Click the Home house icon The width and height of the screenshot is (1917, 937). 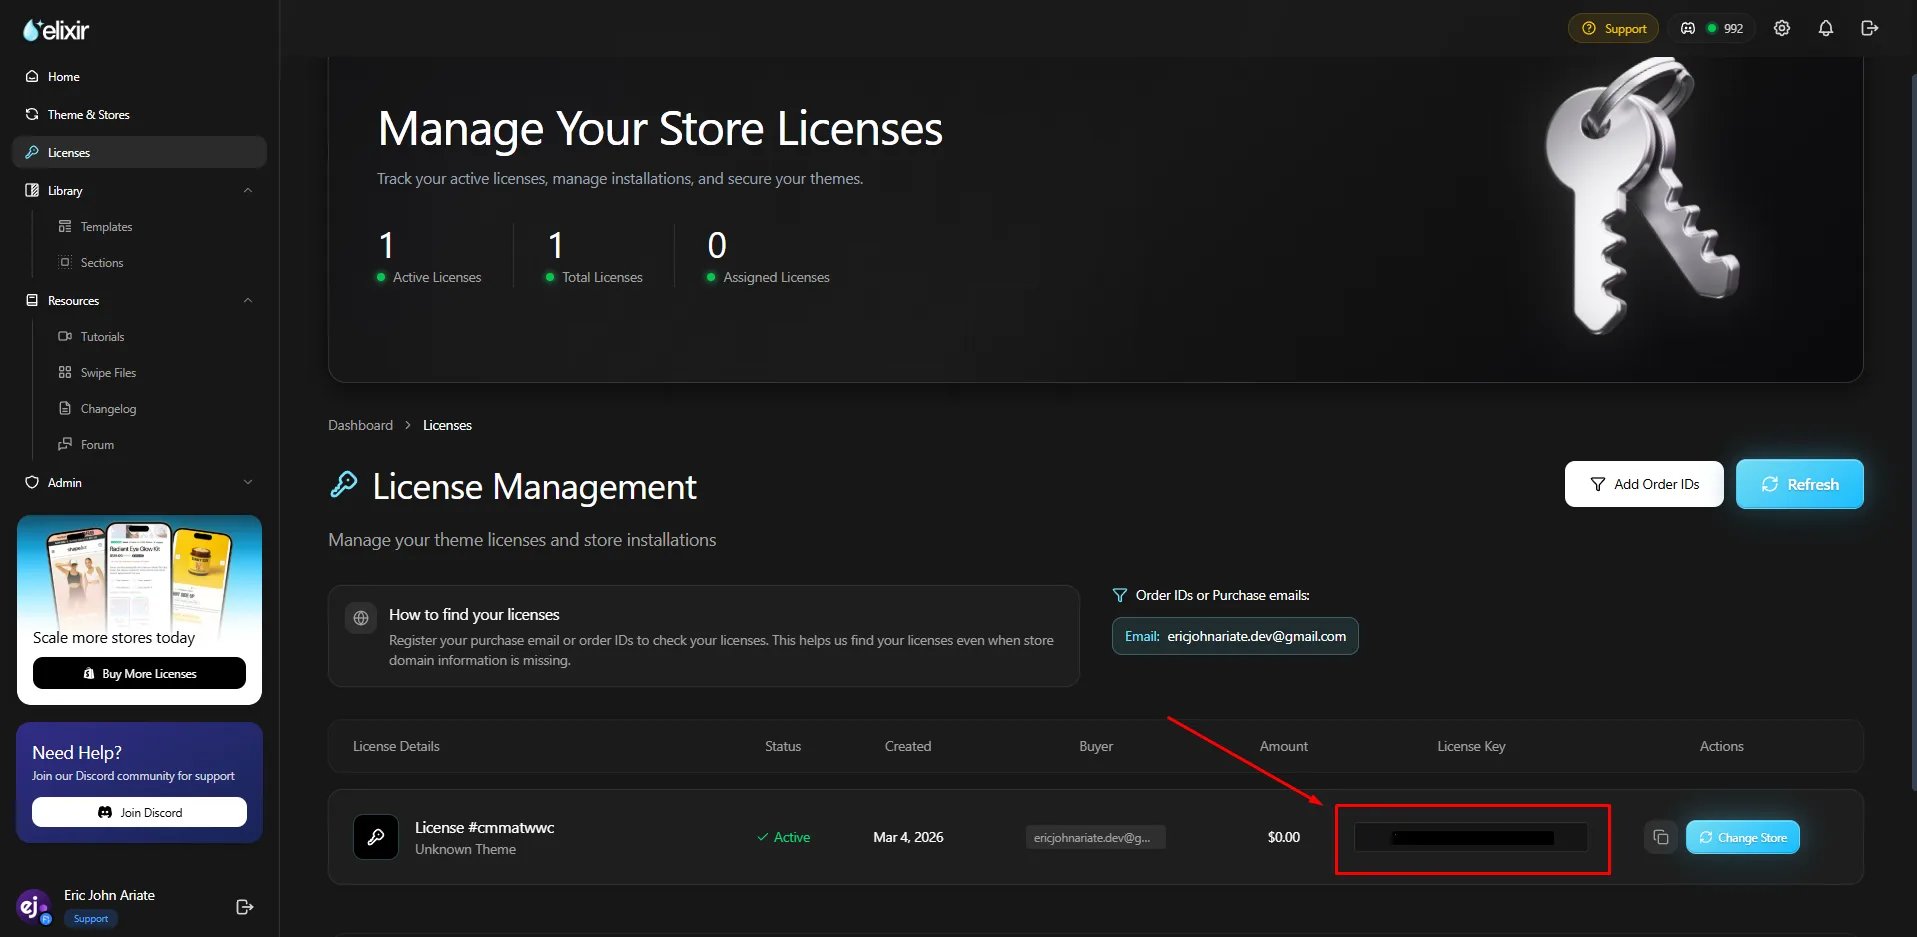(32, 76)
